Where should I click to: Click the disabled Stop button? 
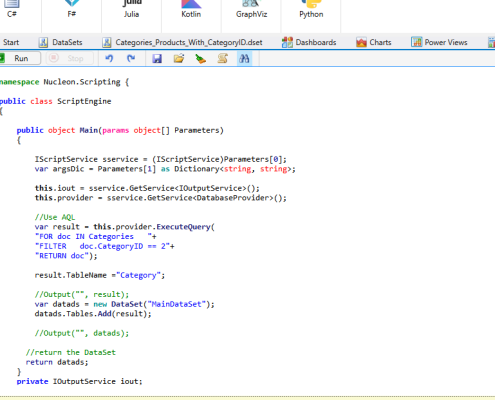pyautogui.click(x=69, y=58)
